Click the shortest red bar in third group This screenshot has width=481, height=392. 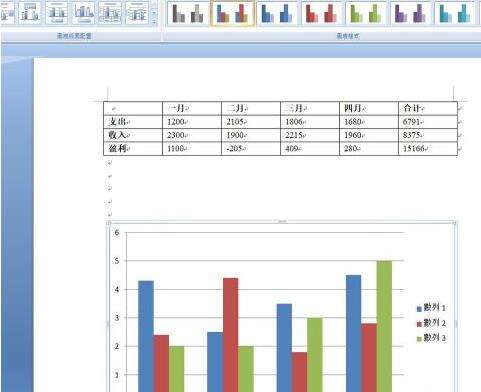[x=300, y=372]
